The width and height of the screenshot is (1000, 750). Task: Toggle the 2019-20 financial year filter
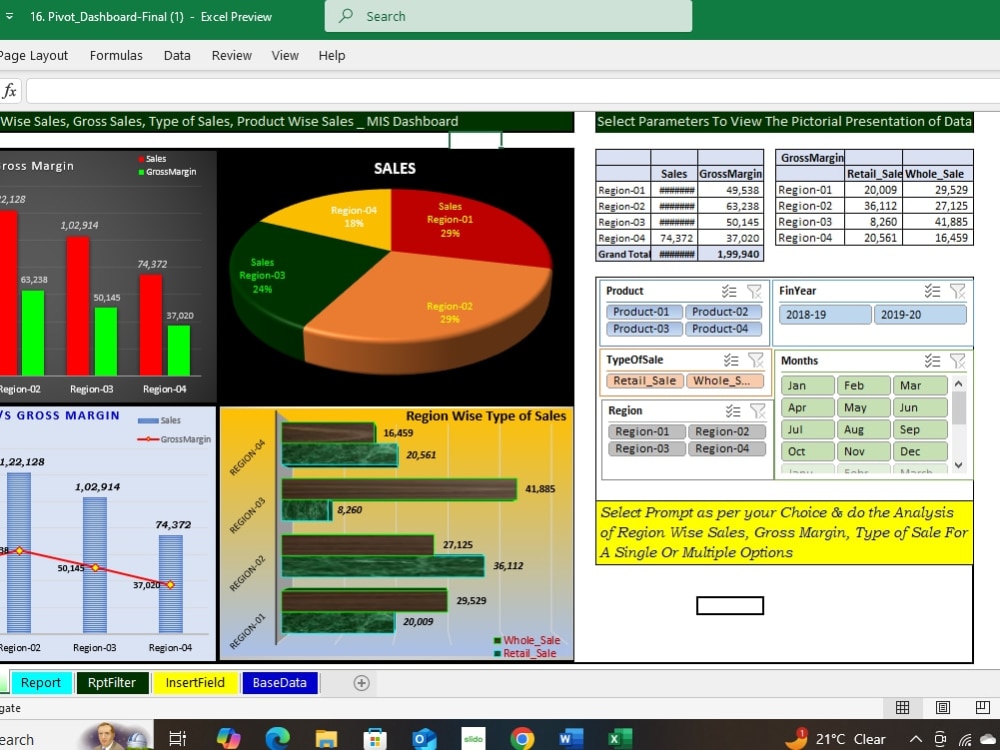(920, 313)
